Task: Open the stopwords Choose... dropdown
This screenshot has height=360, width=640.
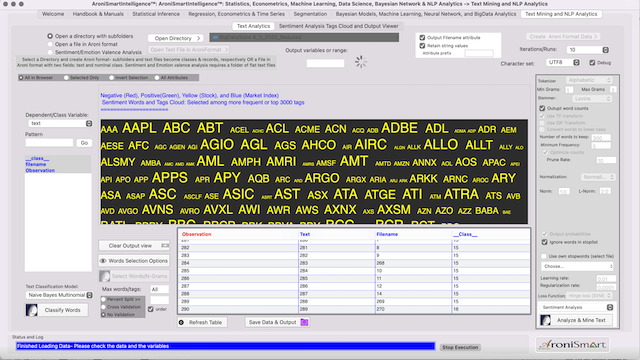Action: pos(578,266)
